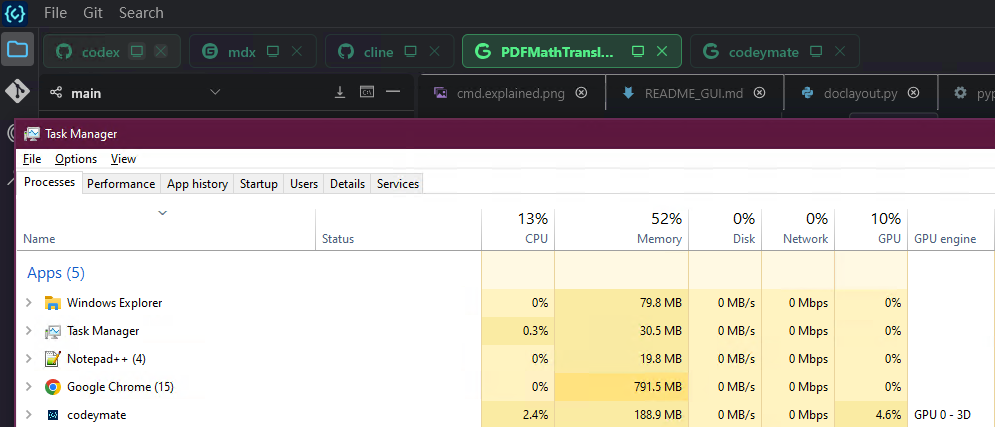Click the branch share icon beside main
The image size is (995, 427).
tap(56, 93)
